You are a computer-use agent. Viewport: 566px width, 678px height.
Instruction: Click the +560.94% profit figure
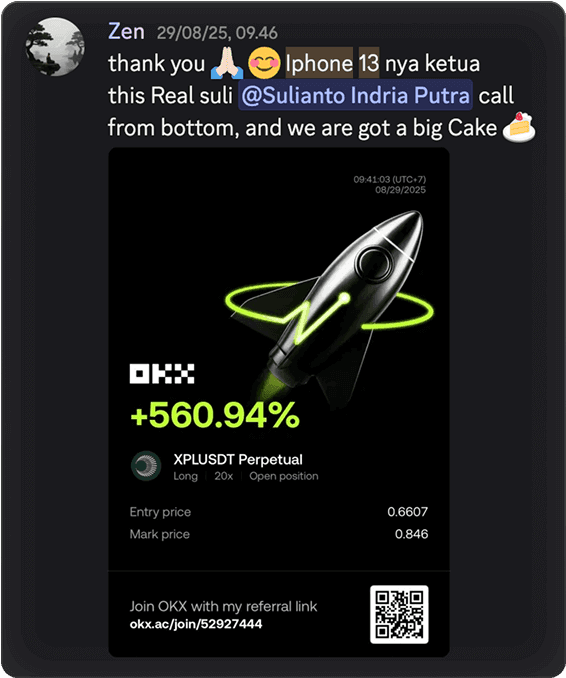point(214,414)
